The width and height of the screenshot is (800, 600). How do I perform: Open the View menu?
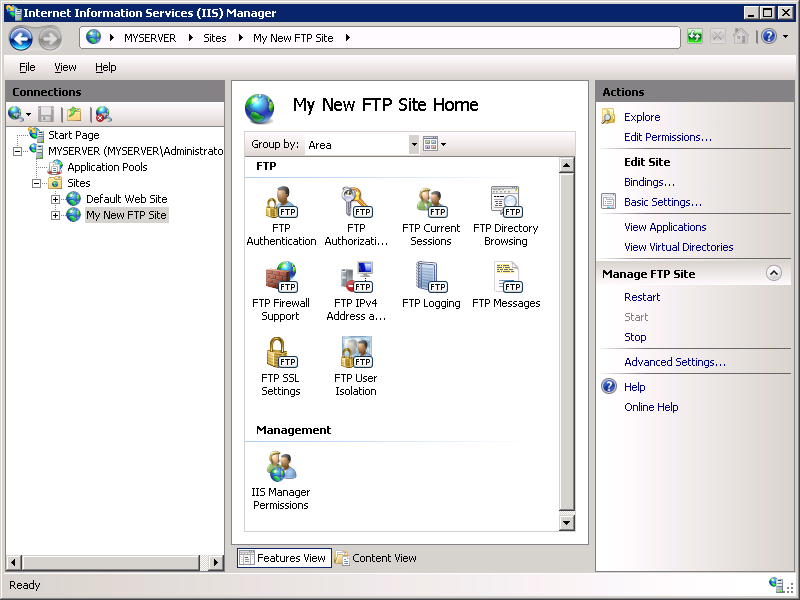click(x=65, y=67)
